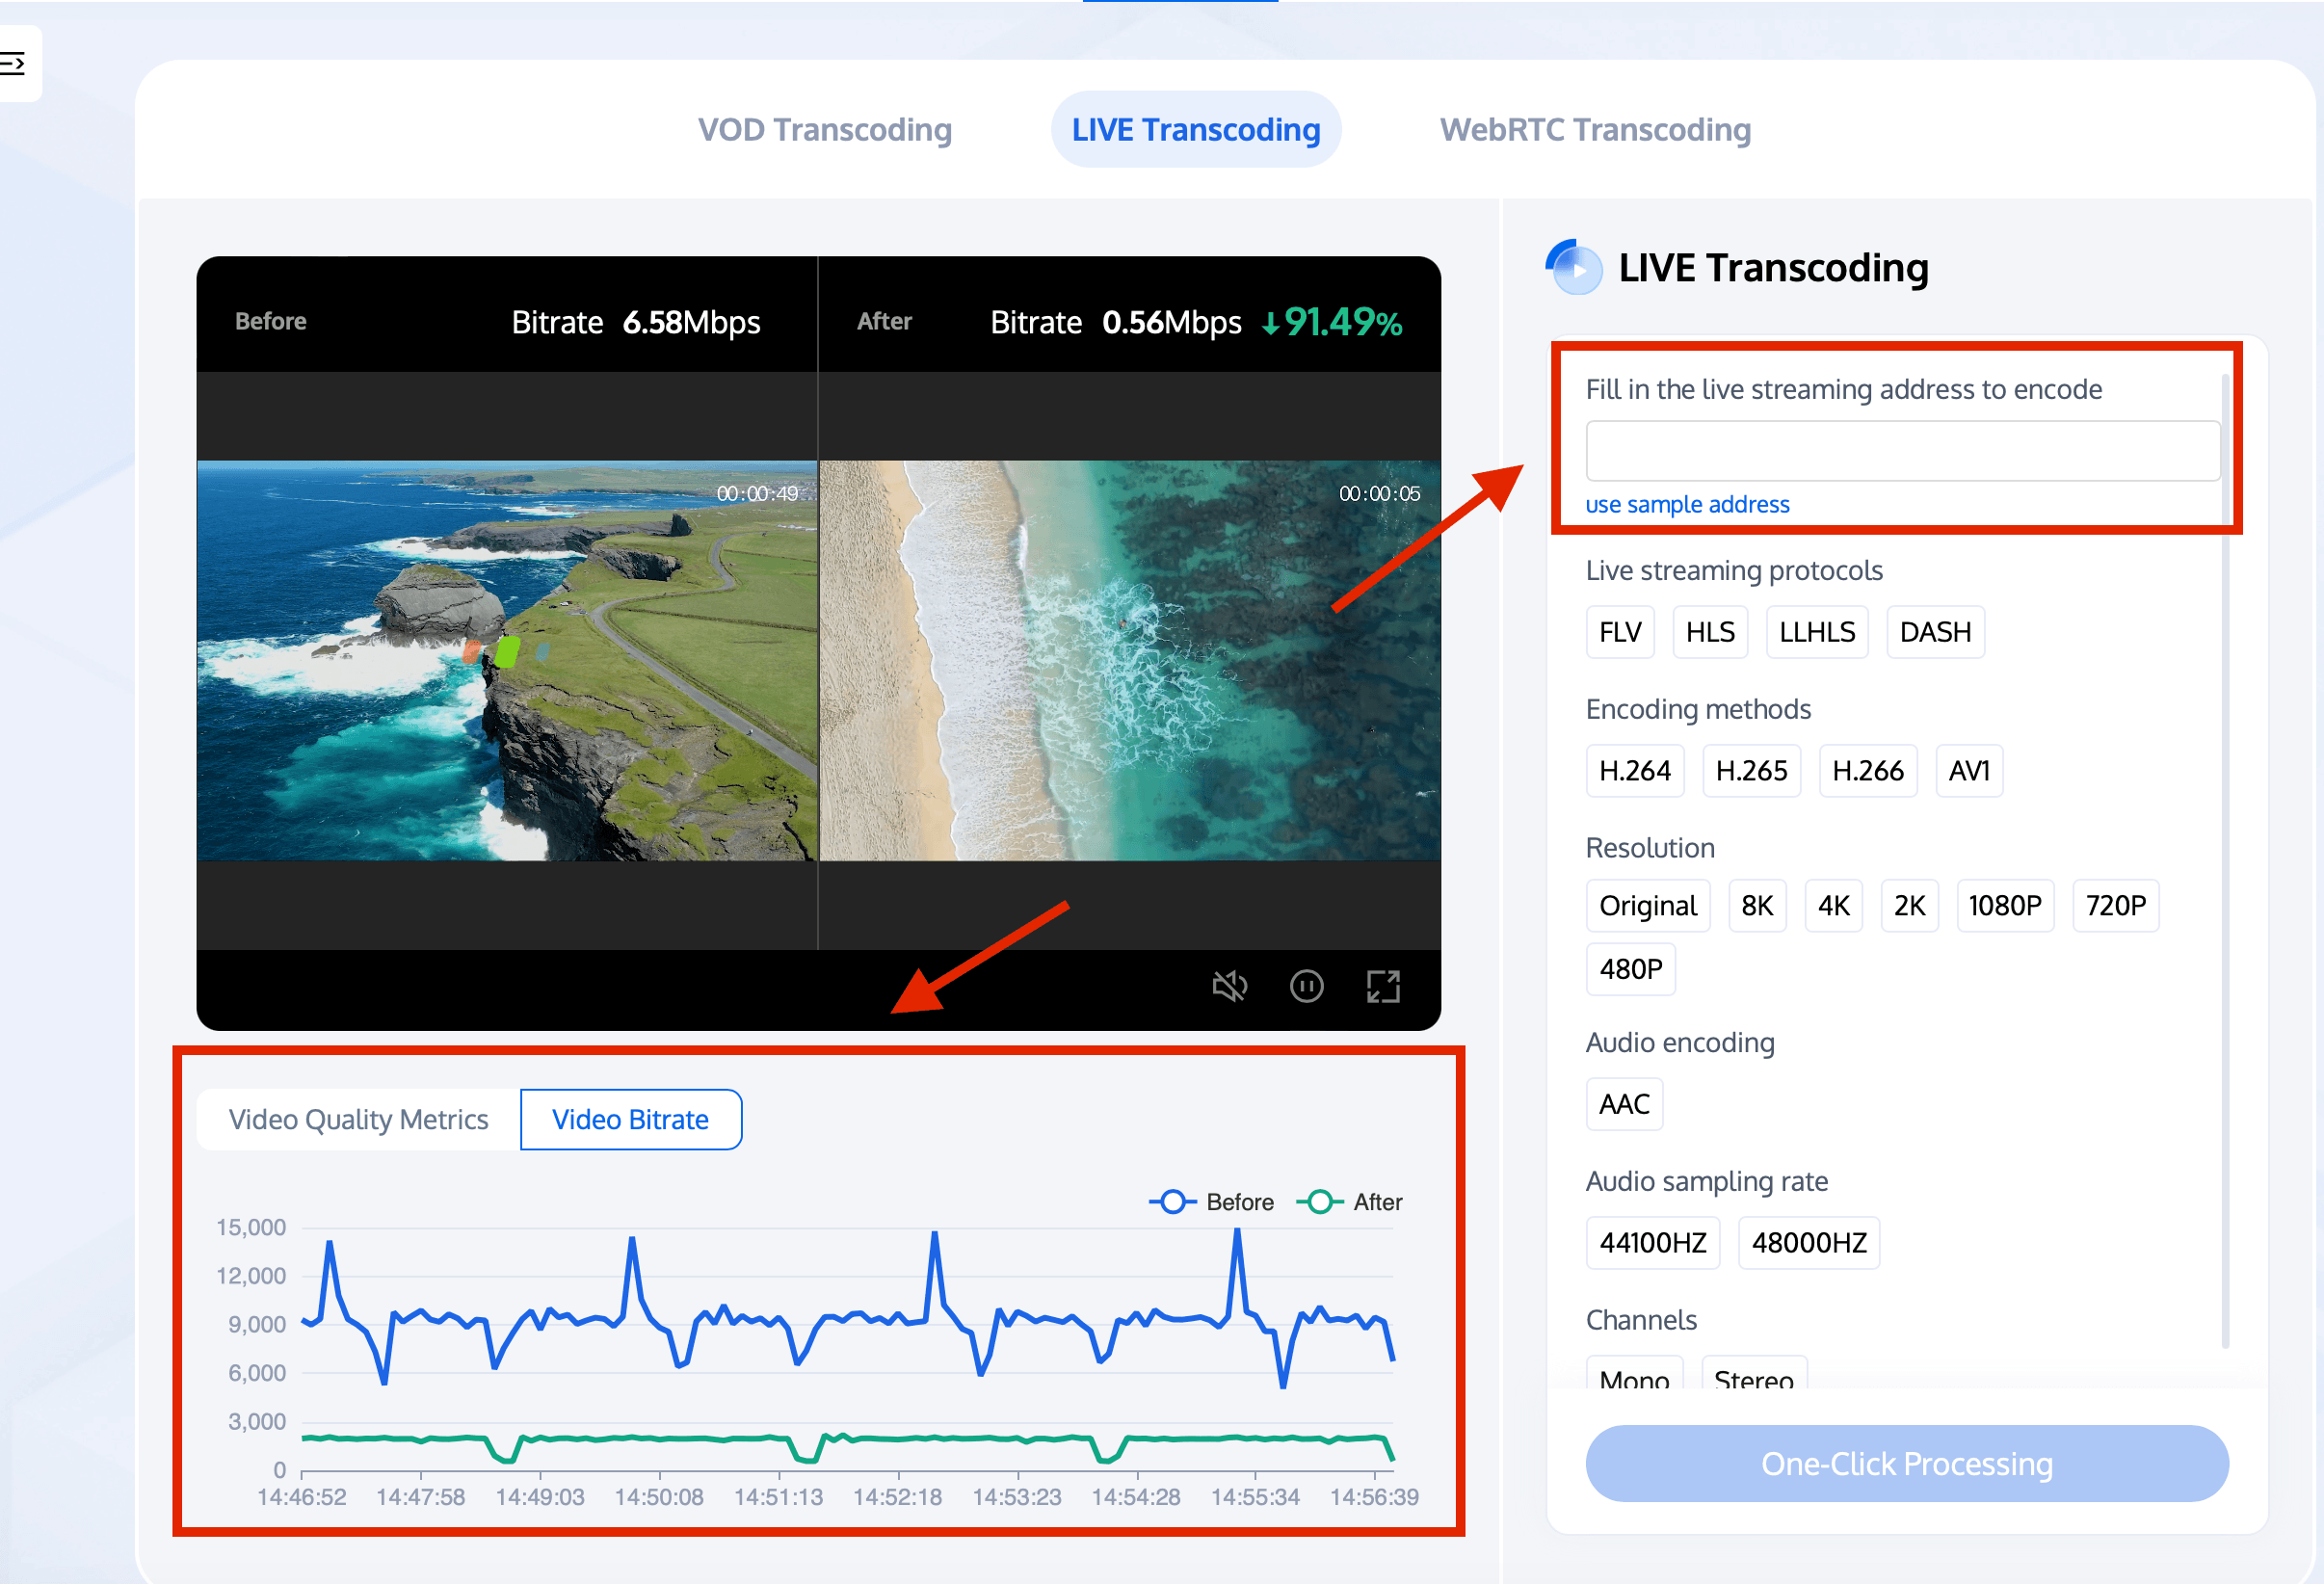Screen dimensions: 2324x1584
Task: Select the Video Bitrate tab
Action: pyautogui.click(x=631, y=1119)
